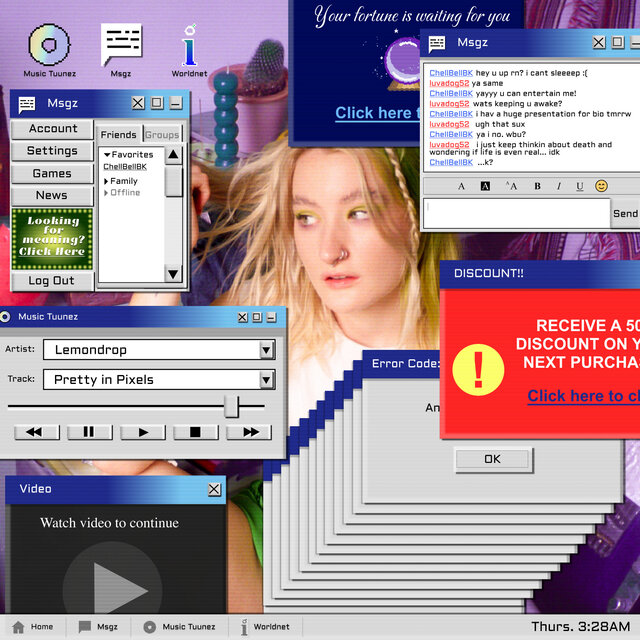Play the track in Music Tuunez
The width and height of the screenshot is (640, 640).
[143, 432]
